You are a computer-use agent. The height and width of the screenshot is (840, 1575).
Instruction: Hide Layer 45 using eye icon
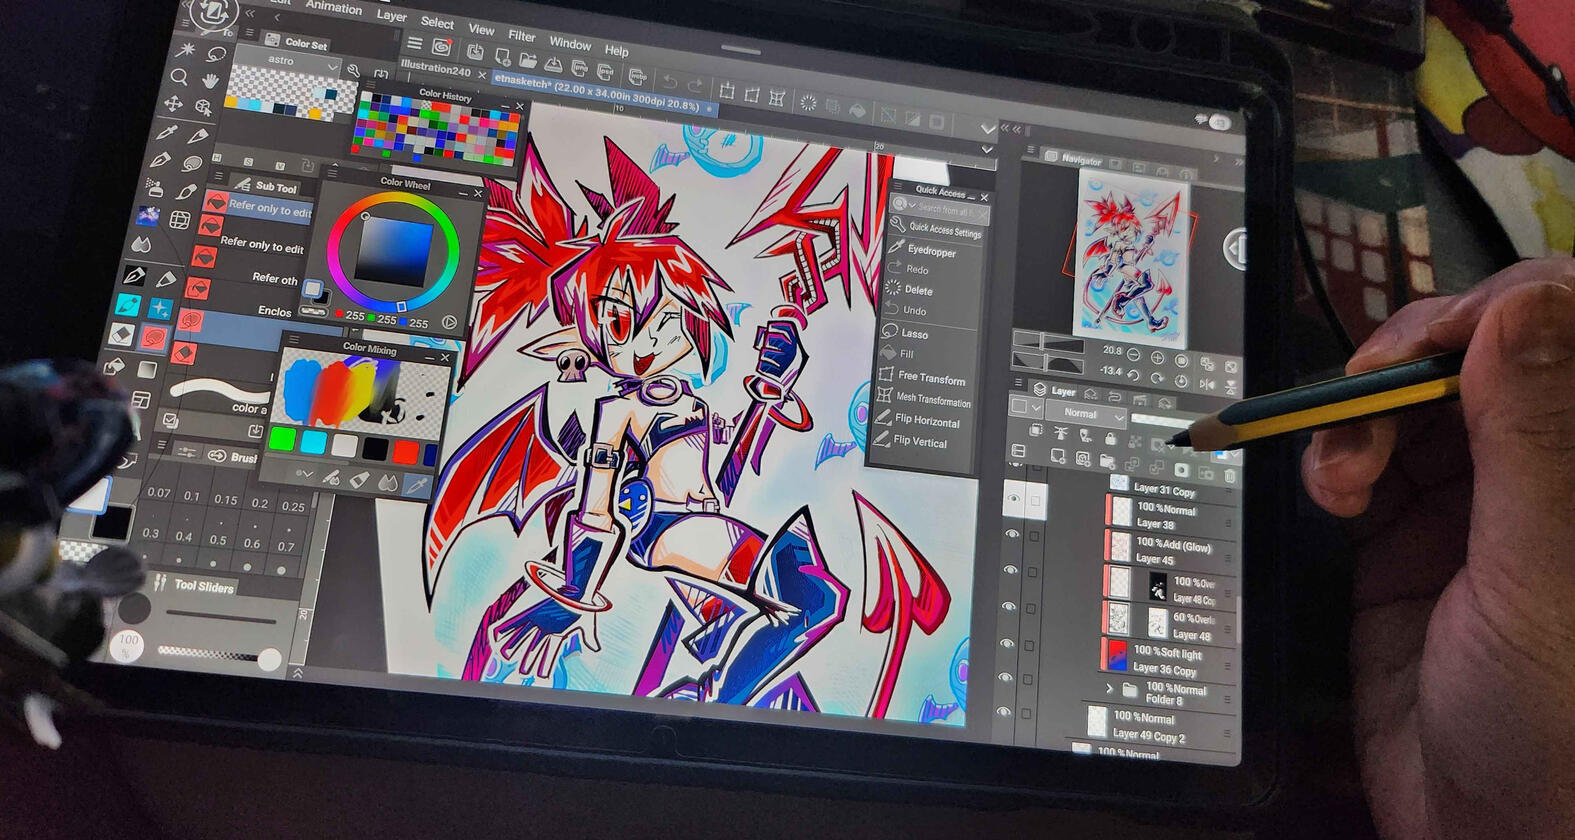[1011, 535]
